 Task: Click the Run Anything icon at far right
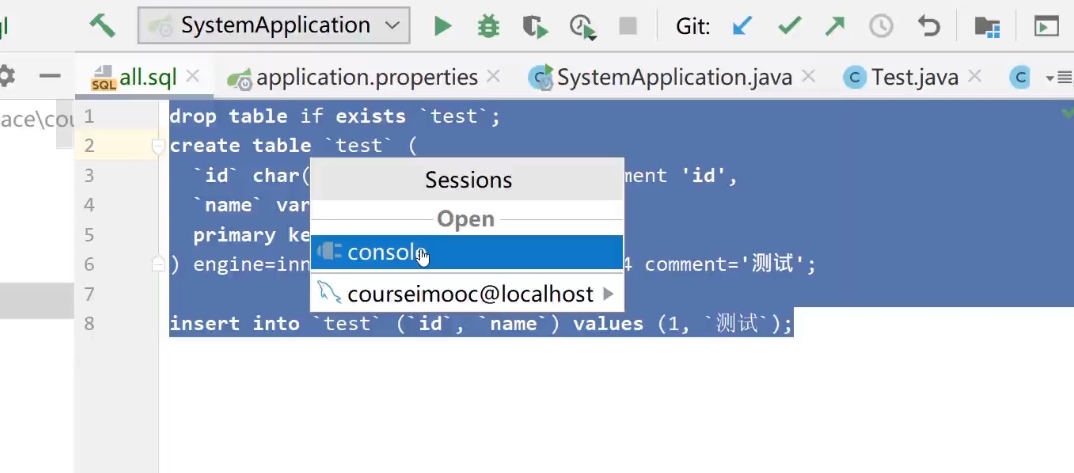(1047, 27)
